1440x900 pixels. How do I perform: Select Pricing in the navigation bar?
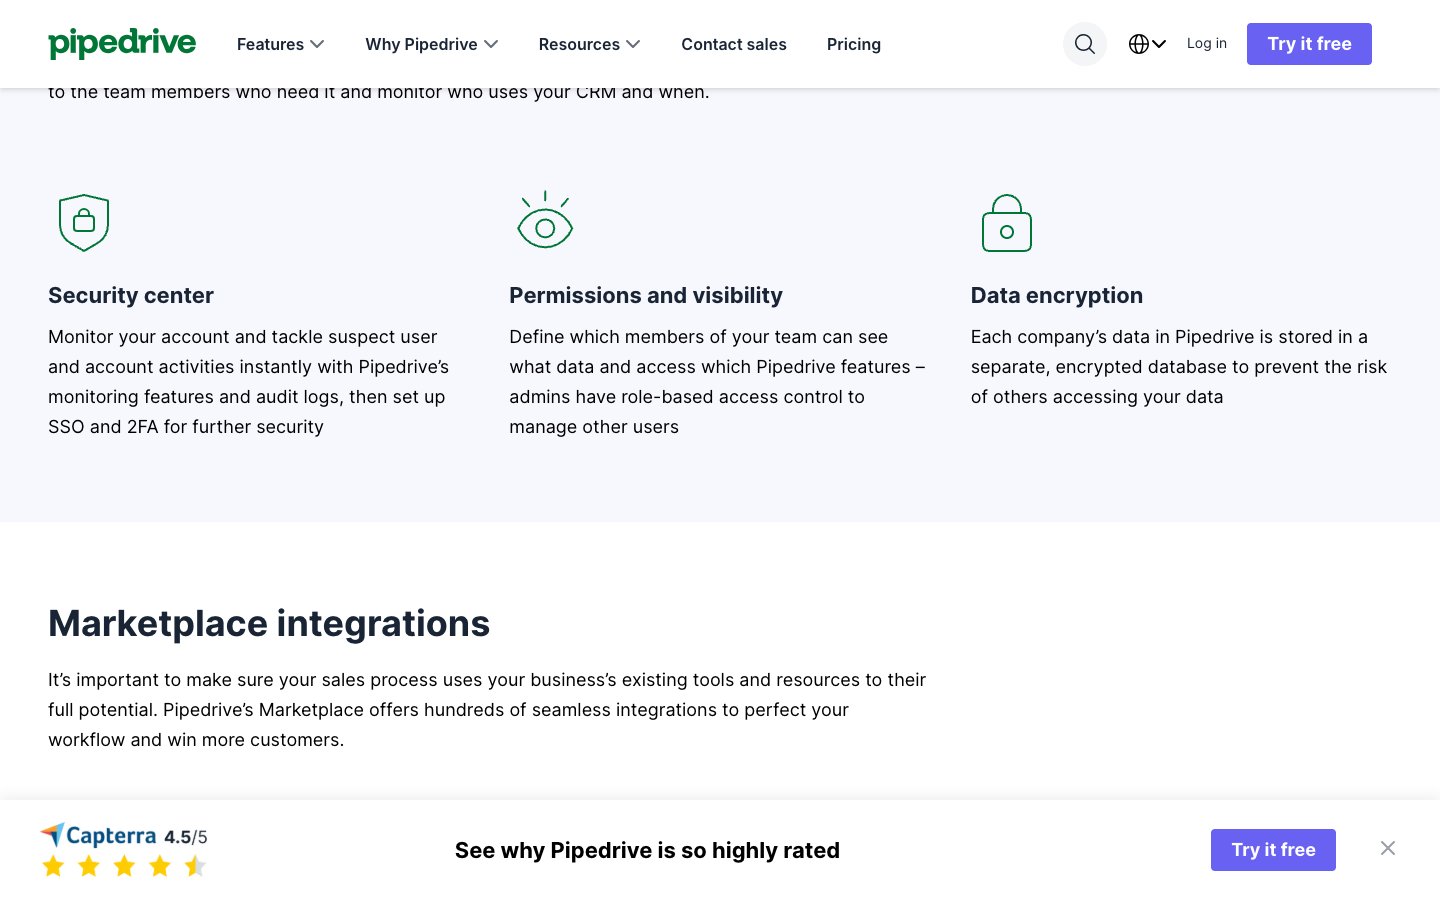coord(854,44)
